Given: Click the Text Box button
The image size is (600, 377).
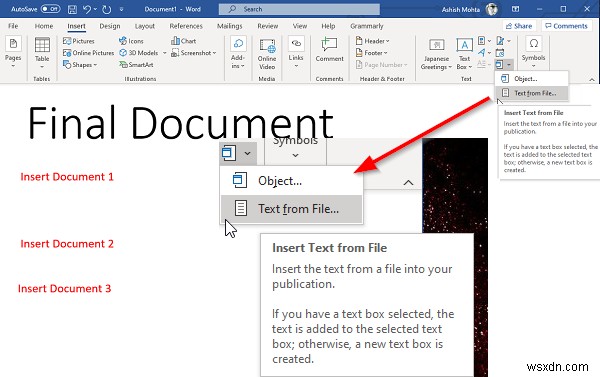Looking at the screenshot, I should tap(464, 54).
